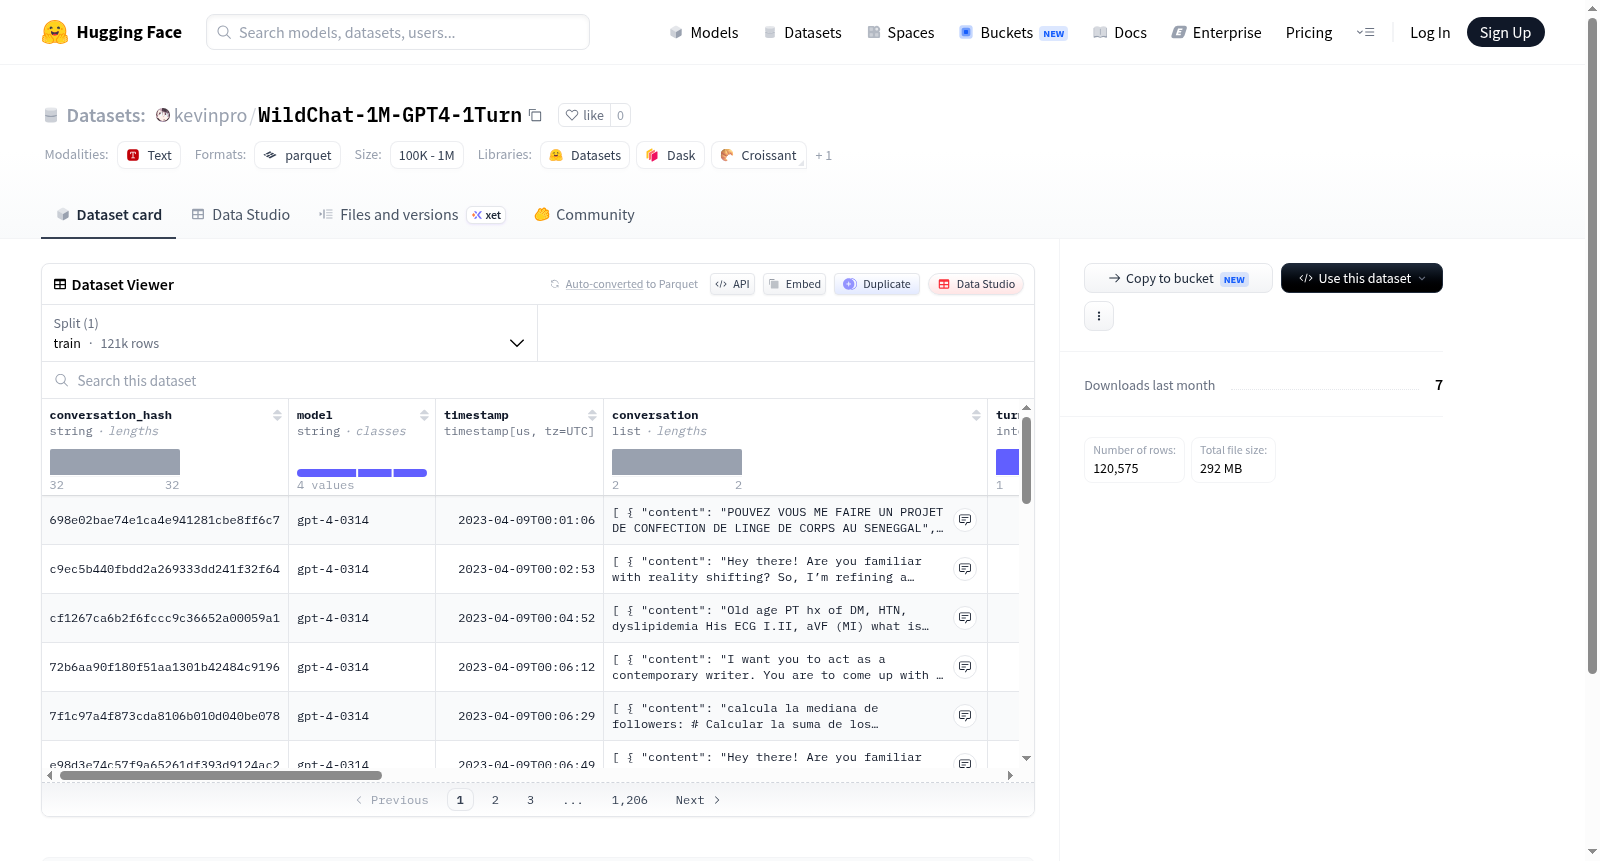Sort by timestamp column arrows

[592, 415]
